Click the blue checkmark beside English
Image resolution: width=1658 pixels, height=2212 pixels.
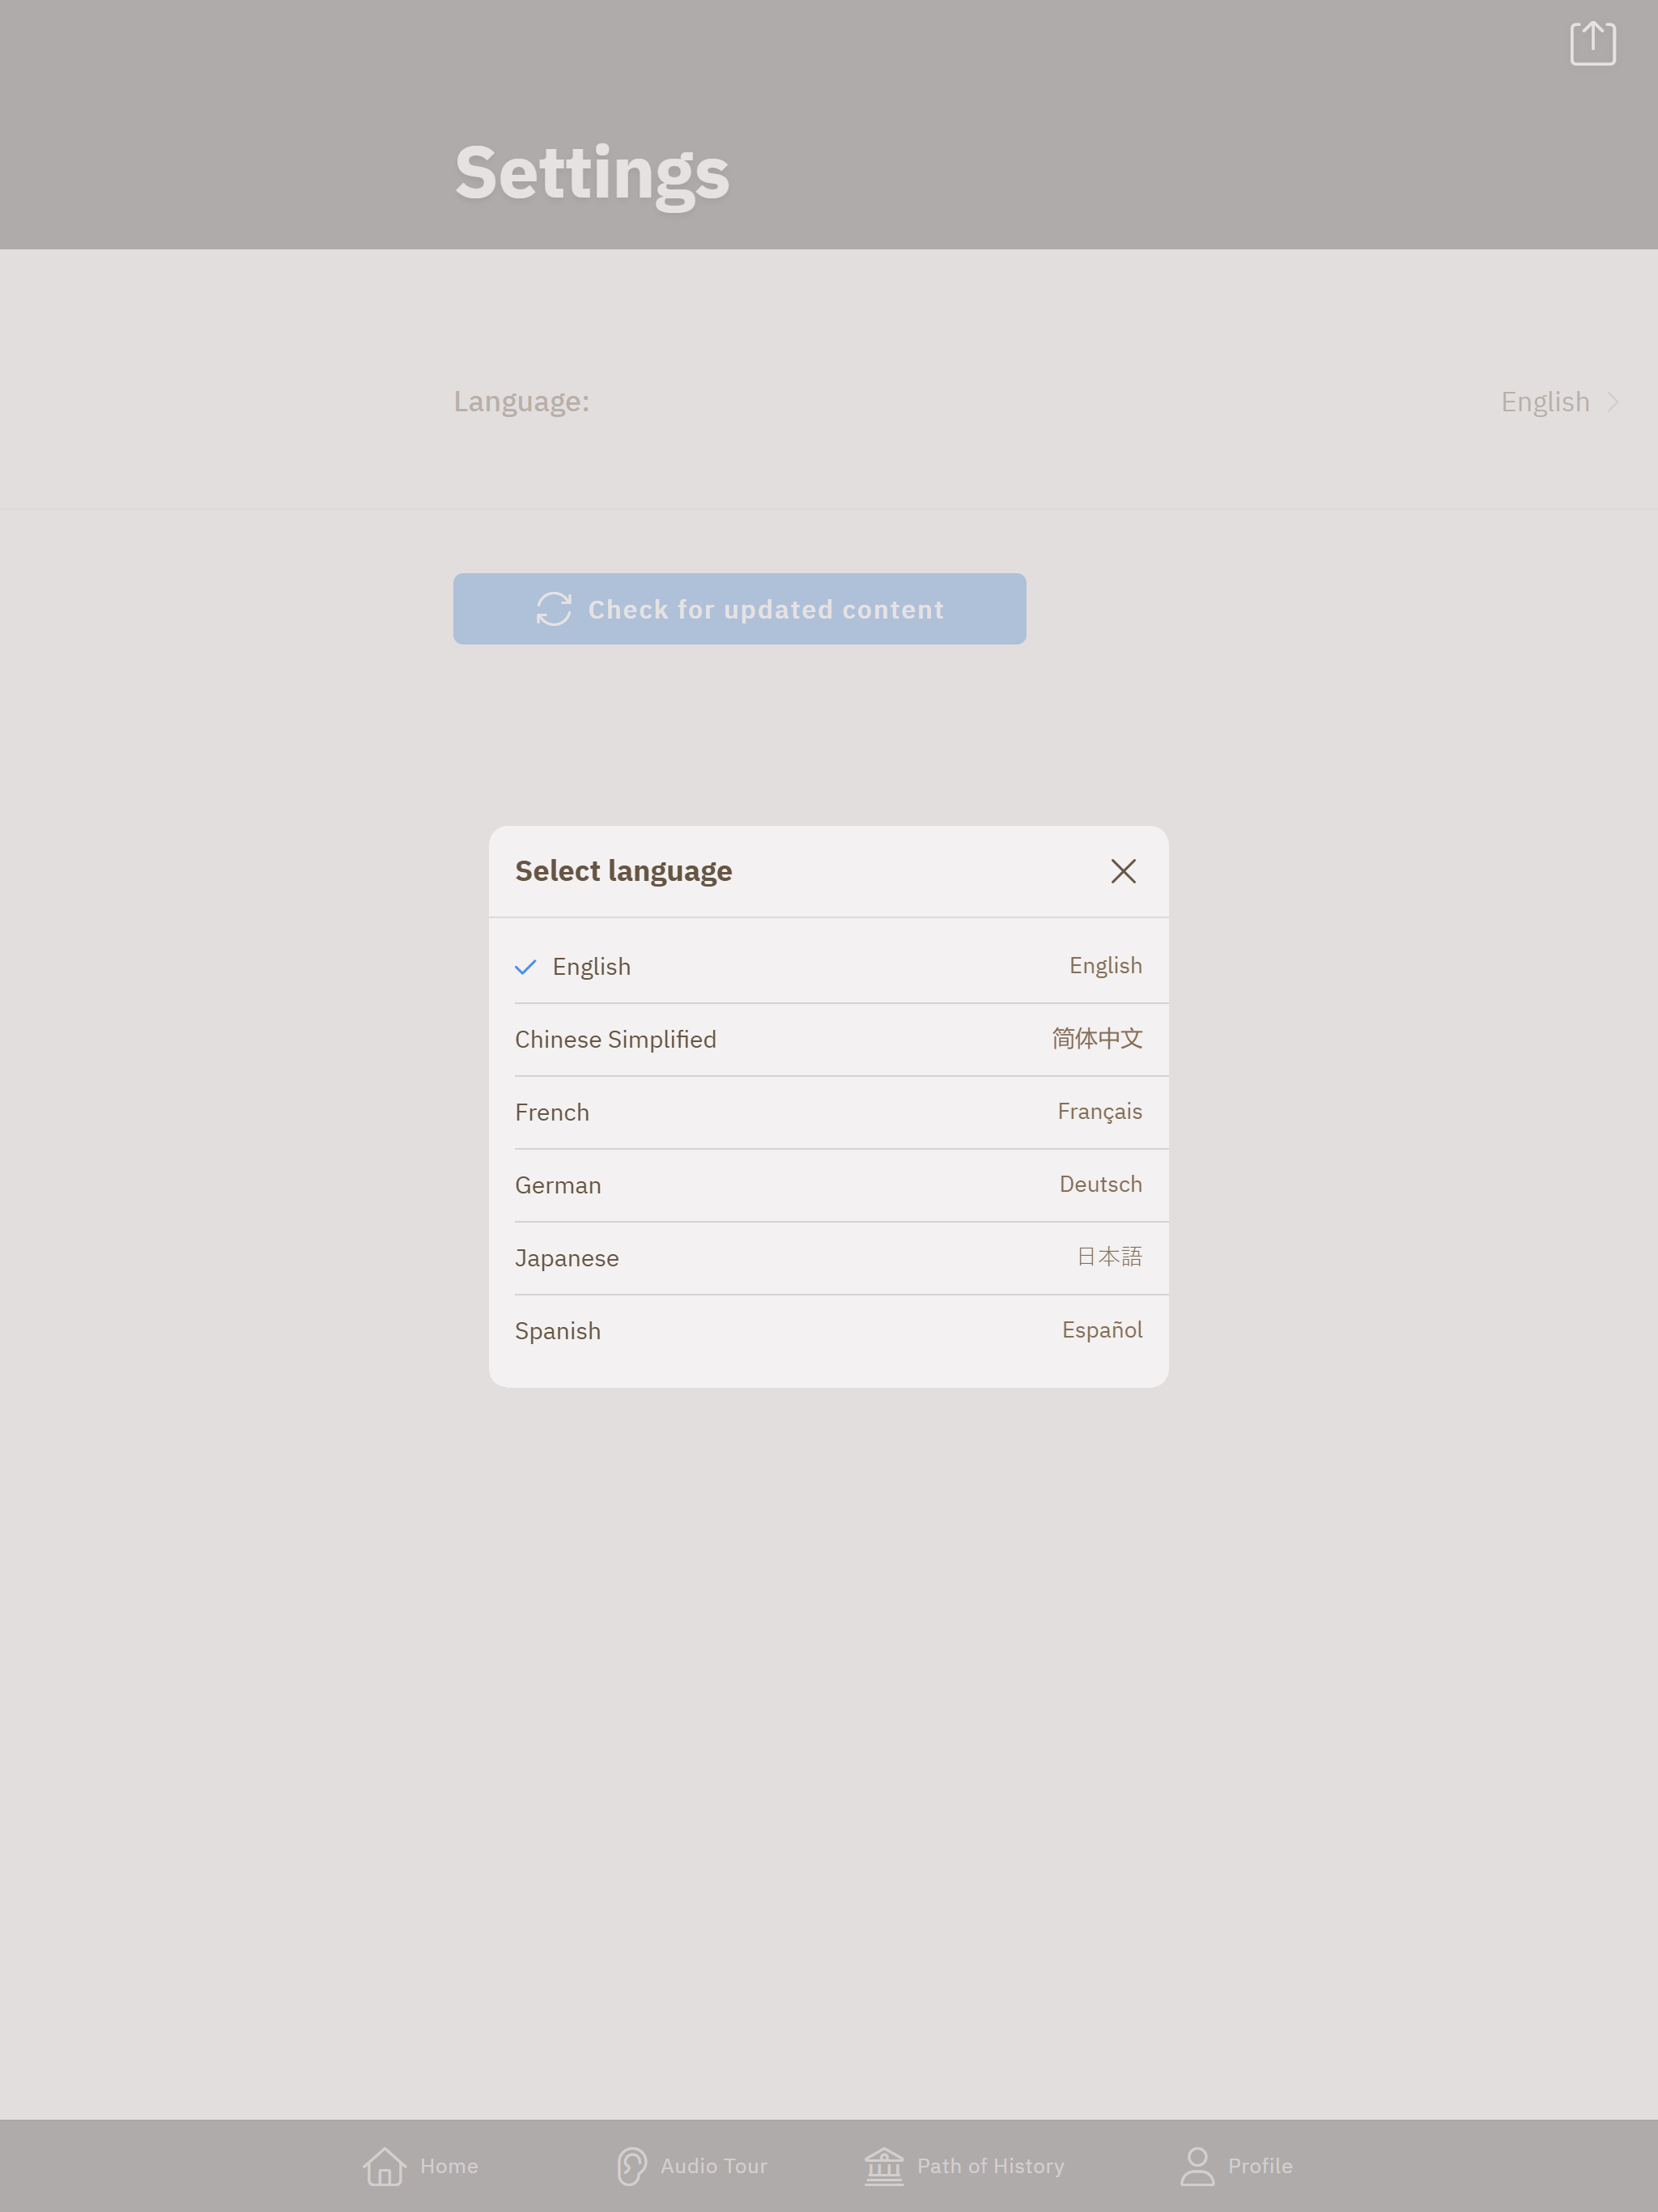click(x=525, y=967)
